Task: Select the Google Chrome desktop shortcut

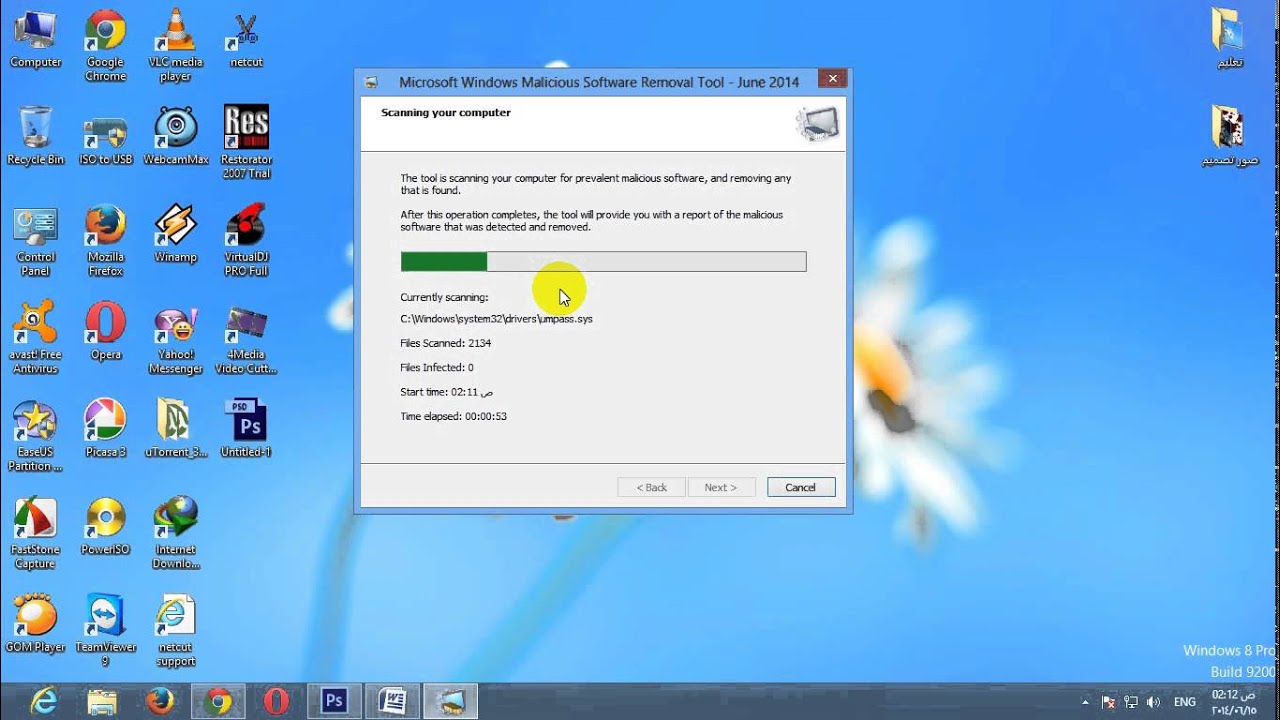Action: [105, 46]
